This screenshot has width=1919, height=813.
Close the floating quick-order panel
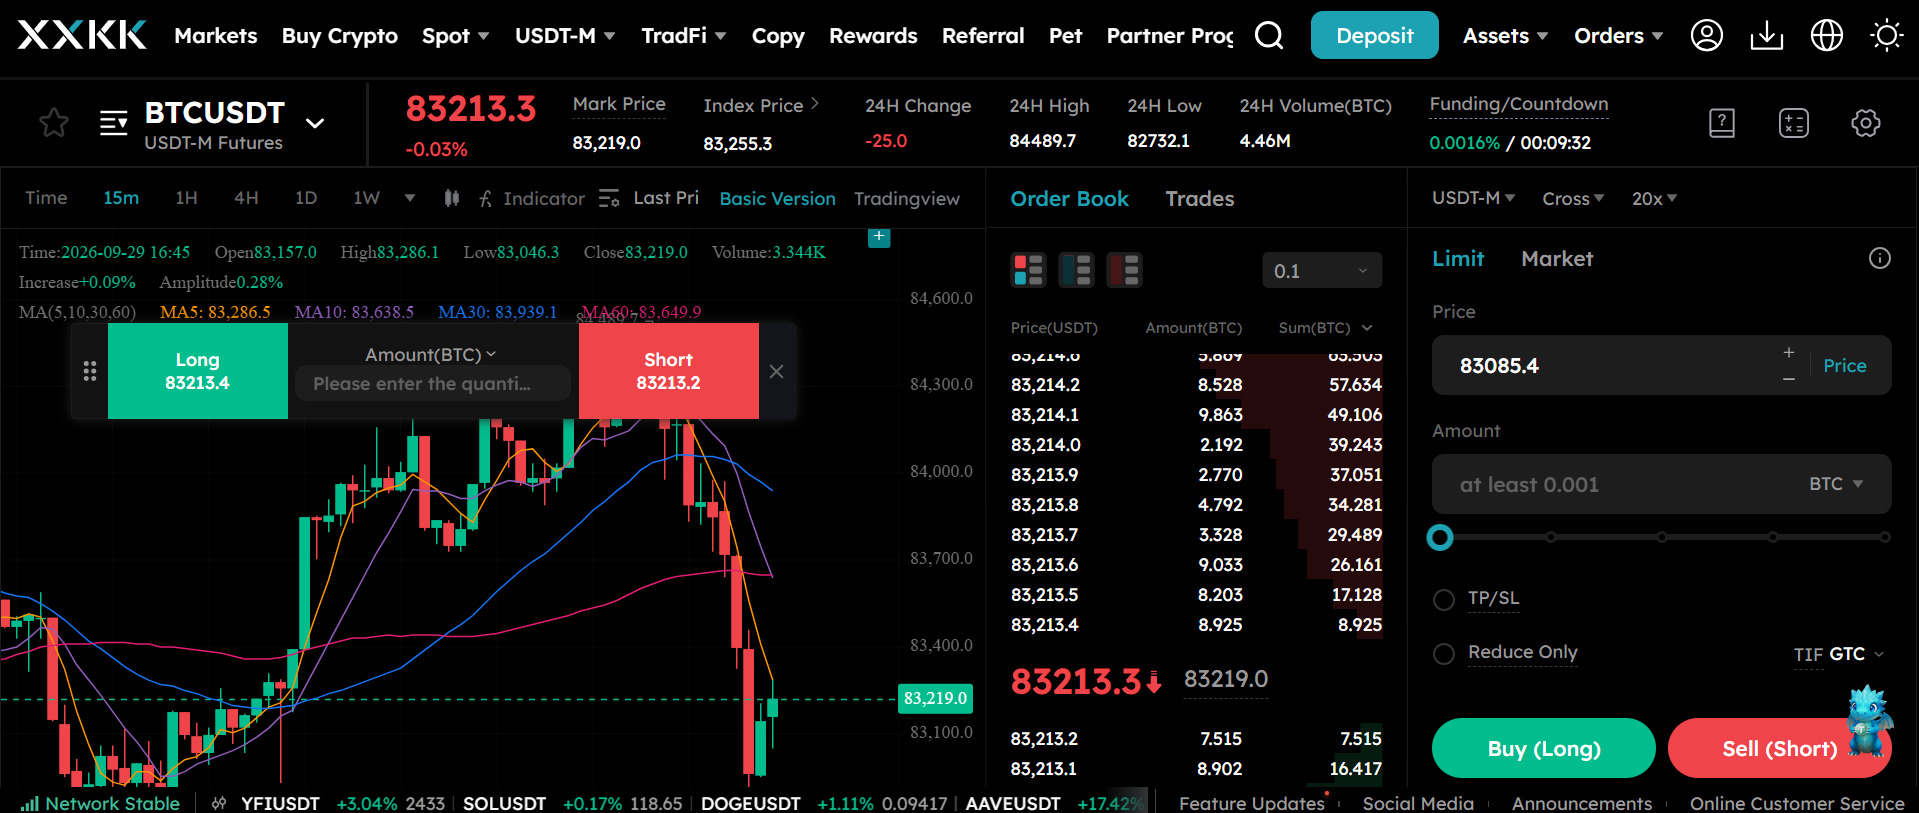pyautogui.click(x=776, y=371)
